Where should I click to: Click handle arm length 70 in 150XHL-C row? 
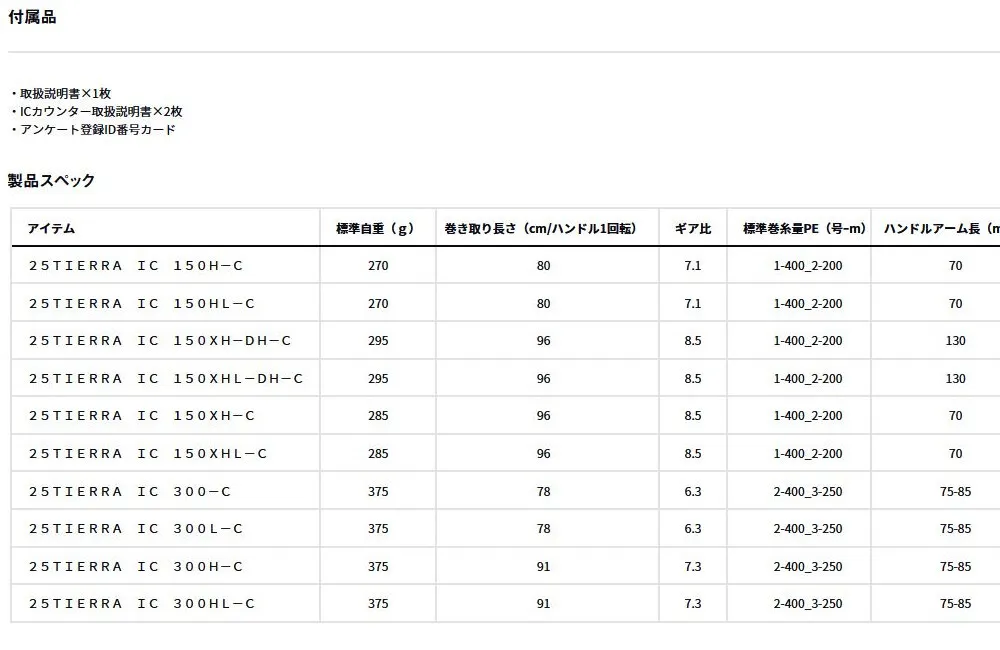click(955, 454)
